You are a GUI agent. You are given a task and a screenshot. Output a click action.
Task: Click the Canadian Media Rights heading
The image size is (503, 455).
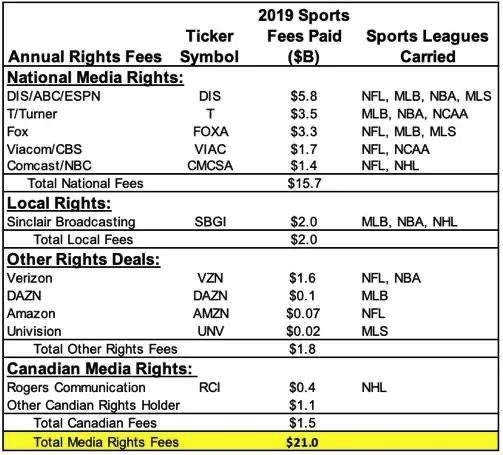(x=100, y=369)
